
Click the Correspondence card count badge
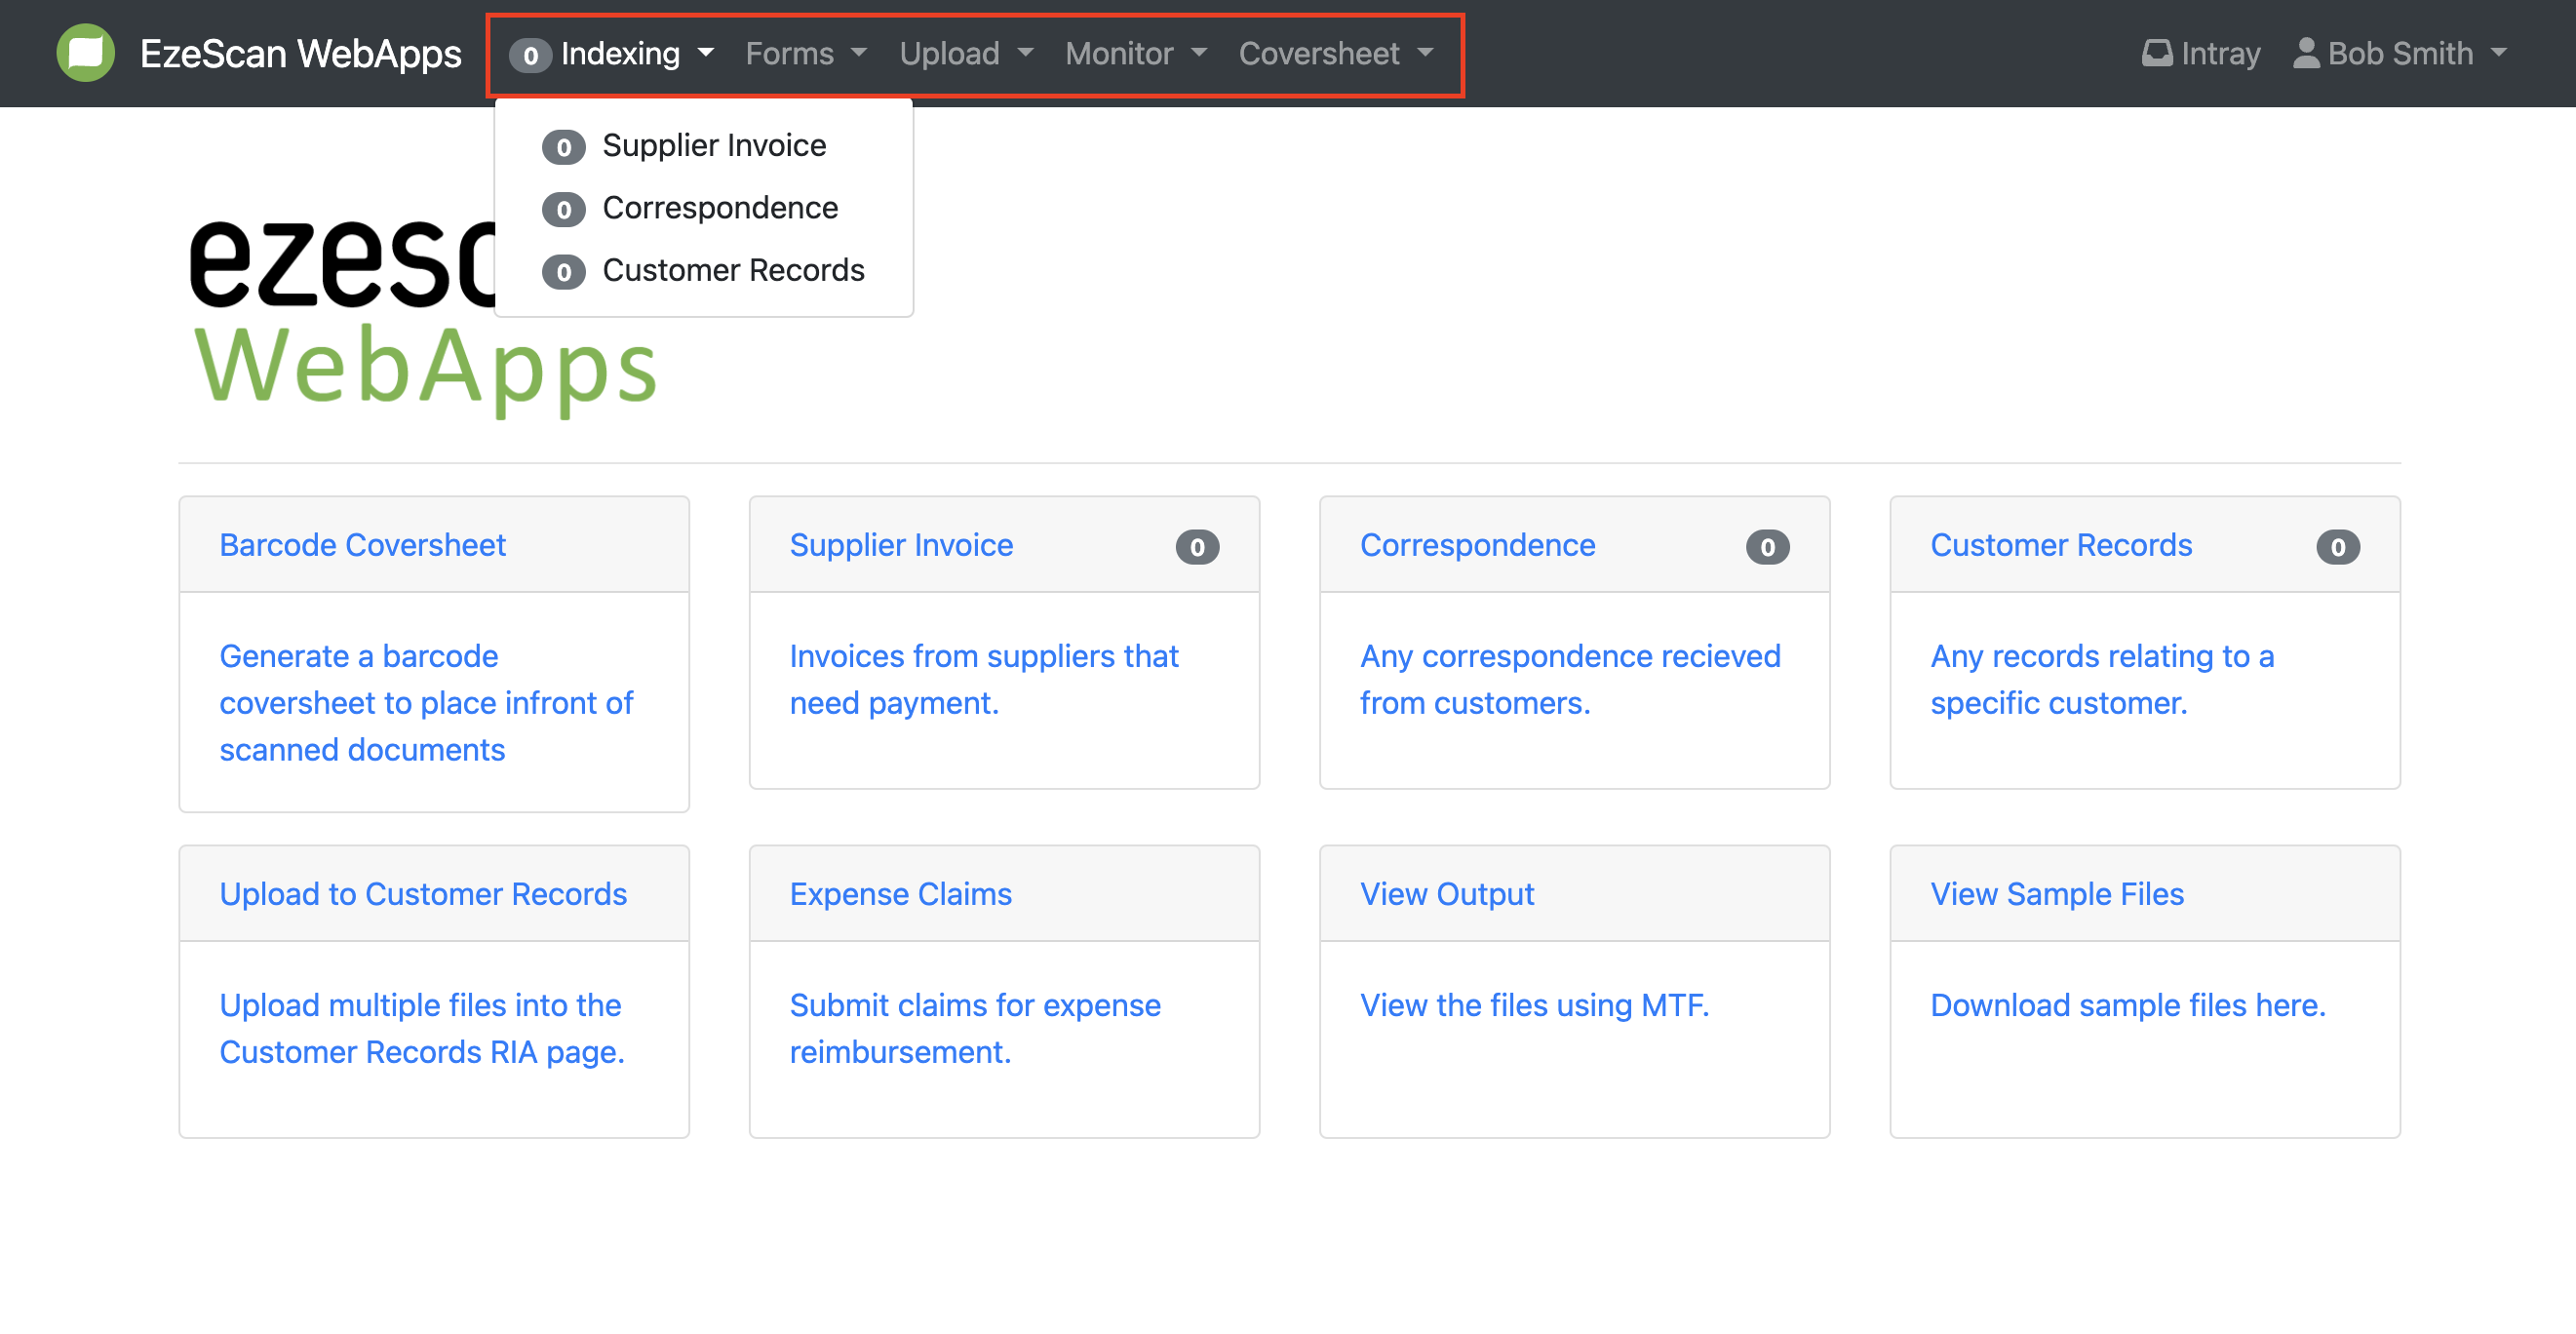1766,547
